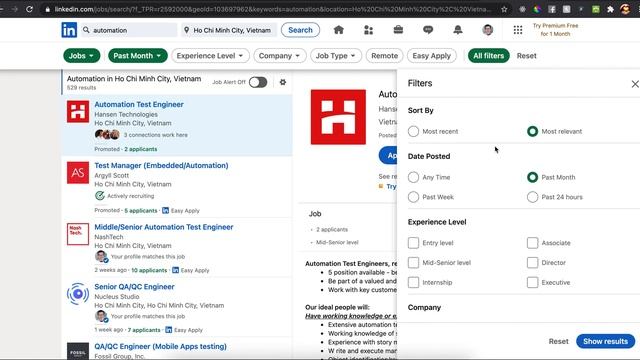
Task: Check the Associate experience box
Action: click(x=532, y=243)
